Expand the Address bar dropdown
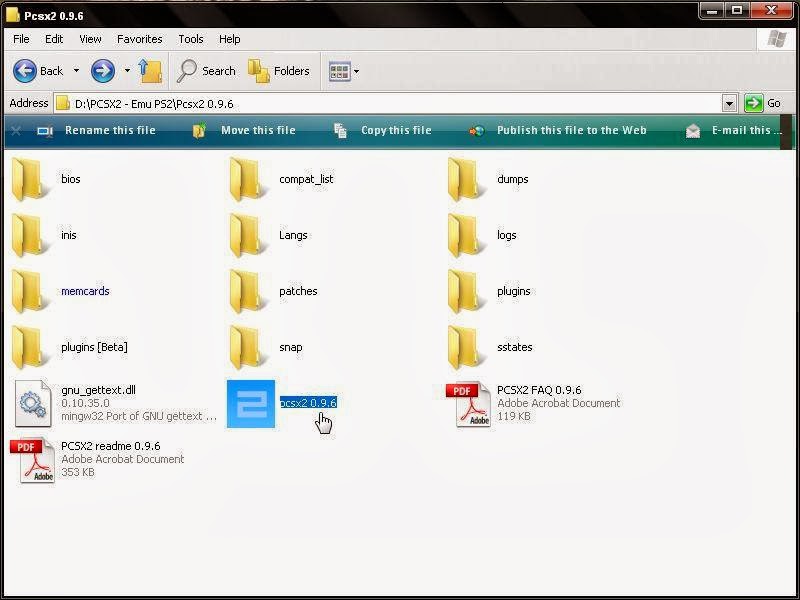This screenshot has width=800, height=600. [729, 104]
